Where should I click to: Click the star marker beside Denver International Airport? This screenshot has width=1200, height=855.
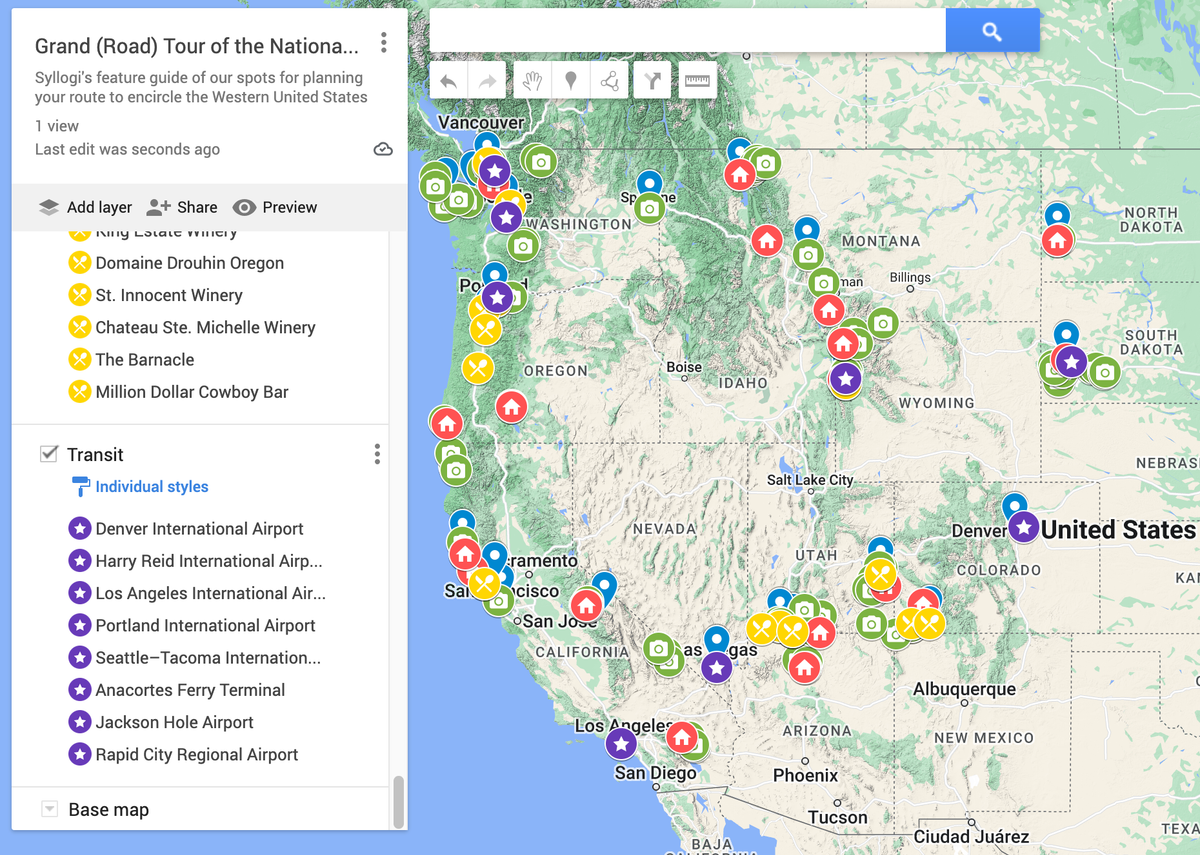point(80,528)
